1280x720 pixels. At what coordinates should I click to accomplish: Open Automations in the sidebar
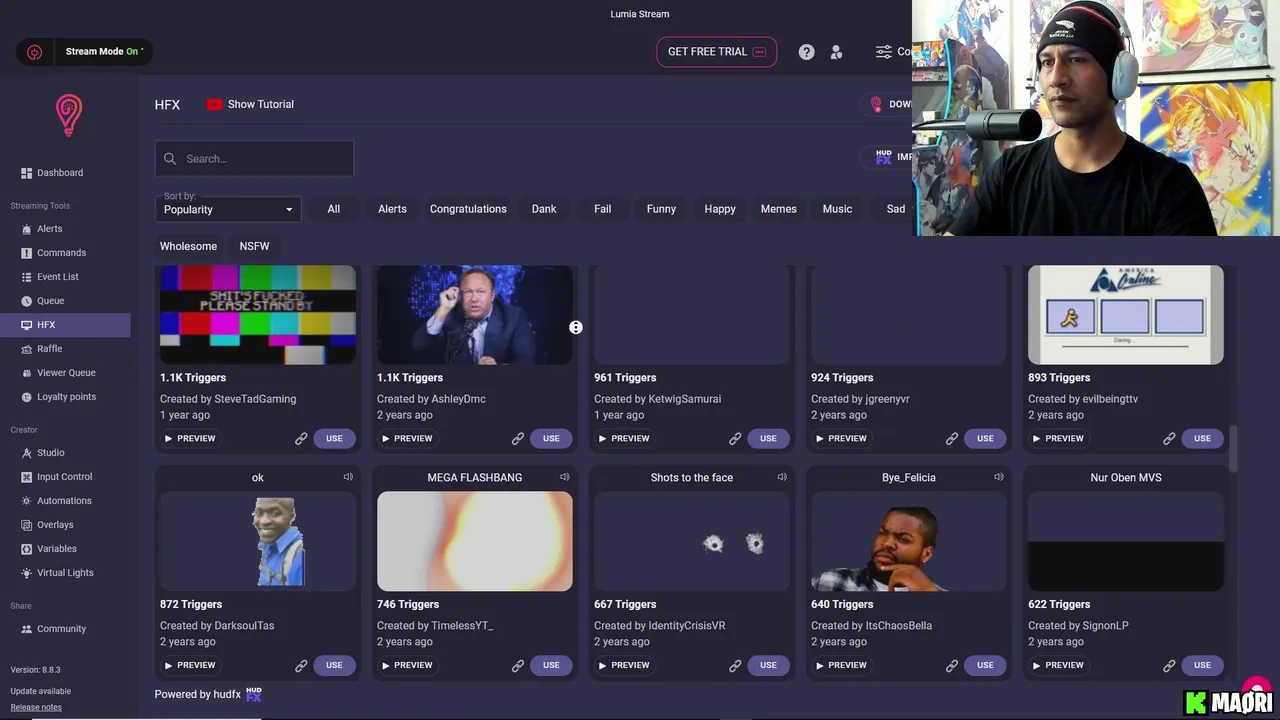pos(65,501)
